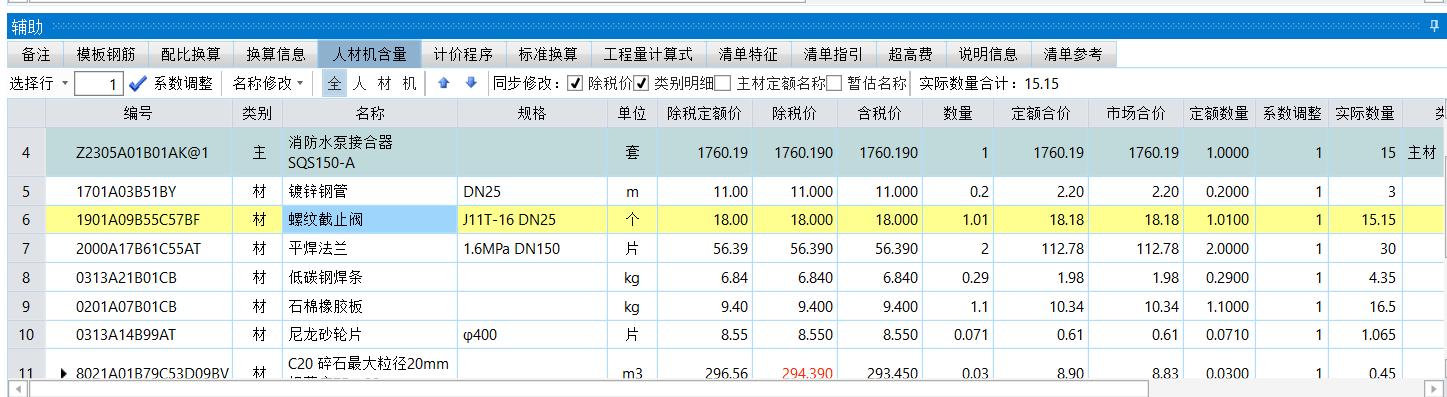Open the 清单特征 tab
The height and width of the screenshot is (397, 1447).
tap(749, 54)
